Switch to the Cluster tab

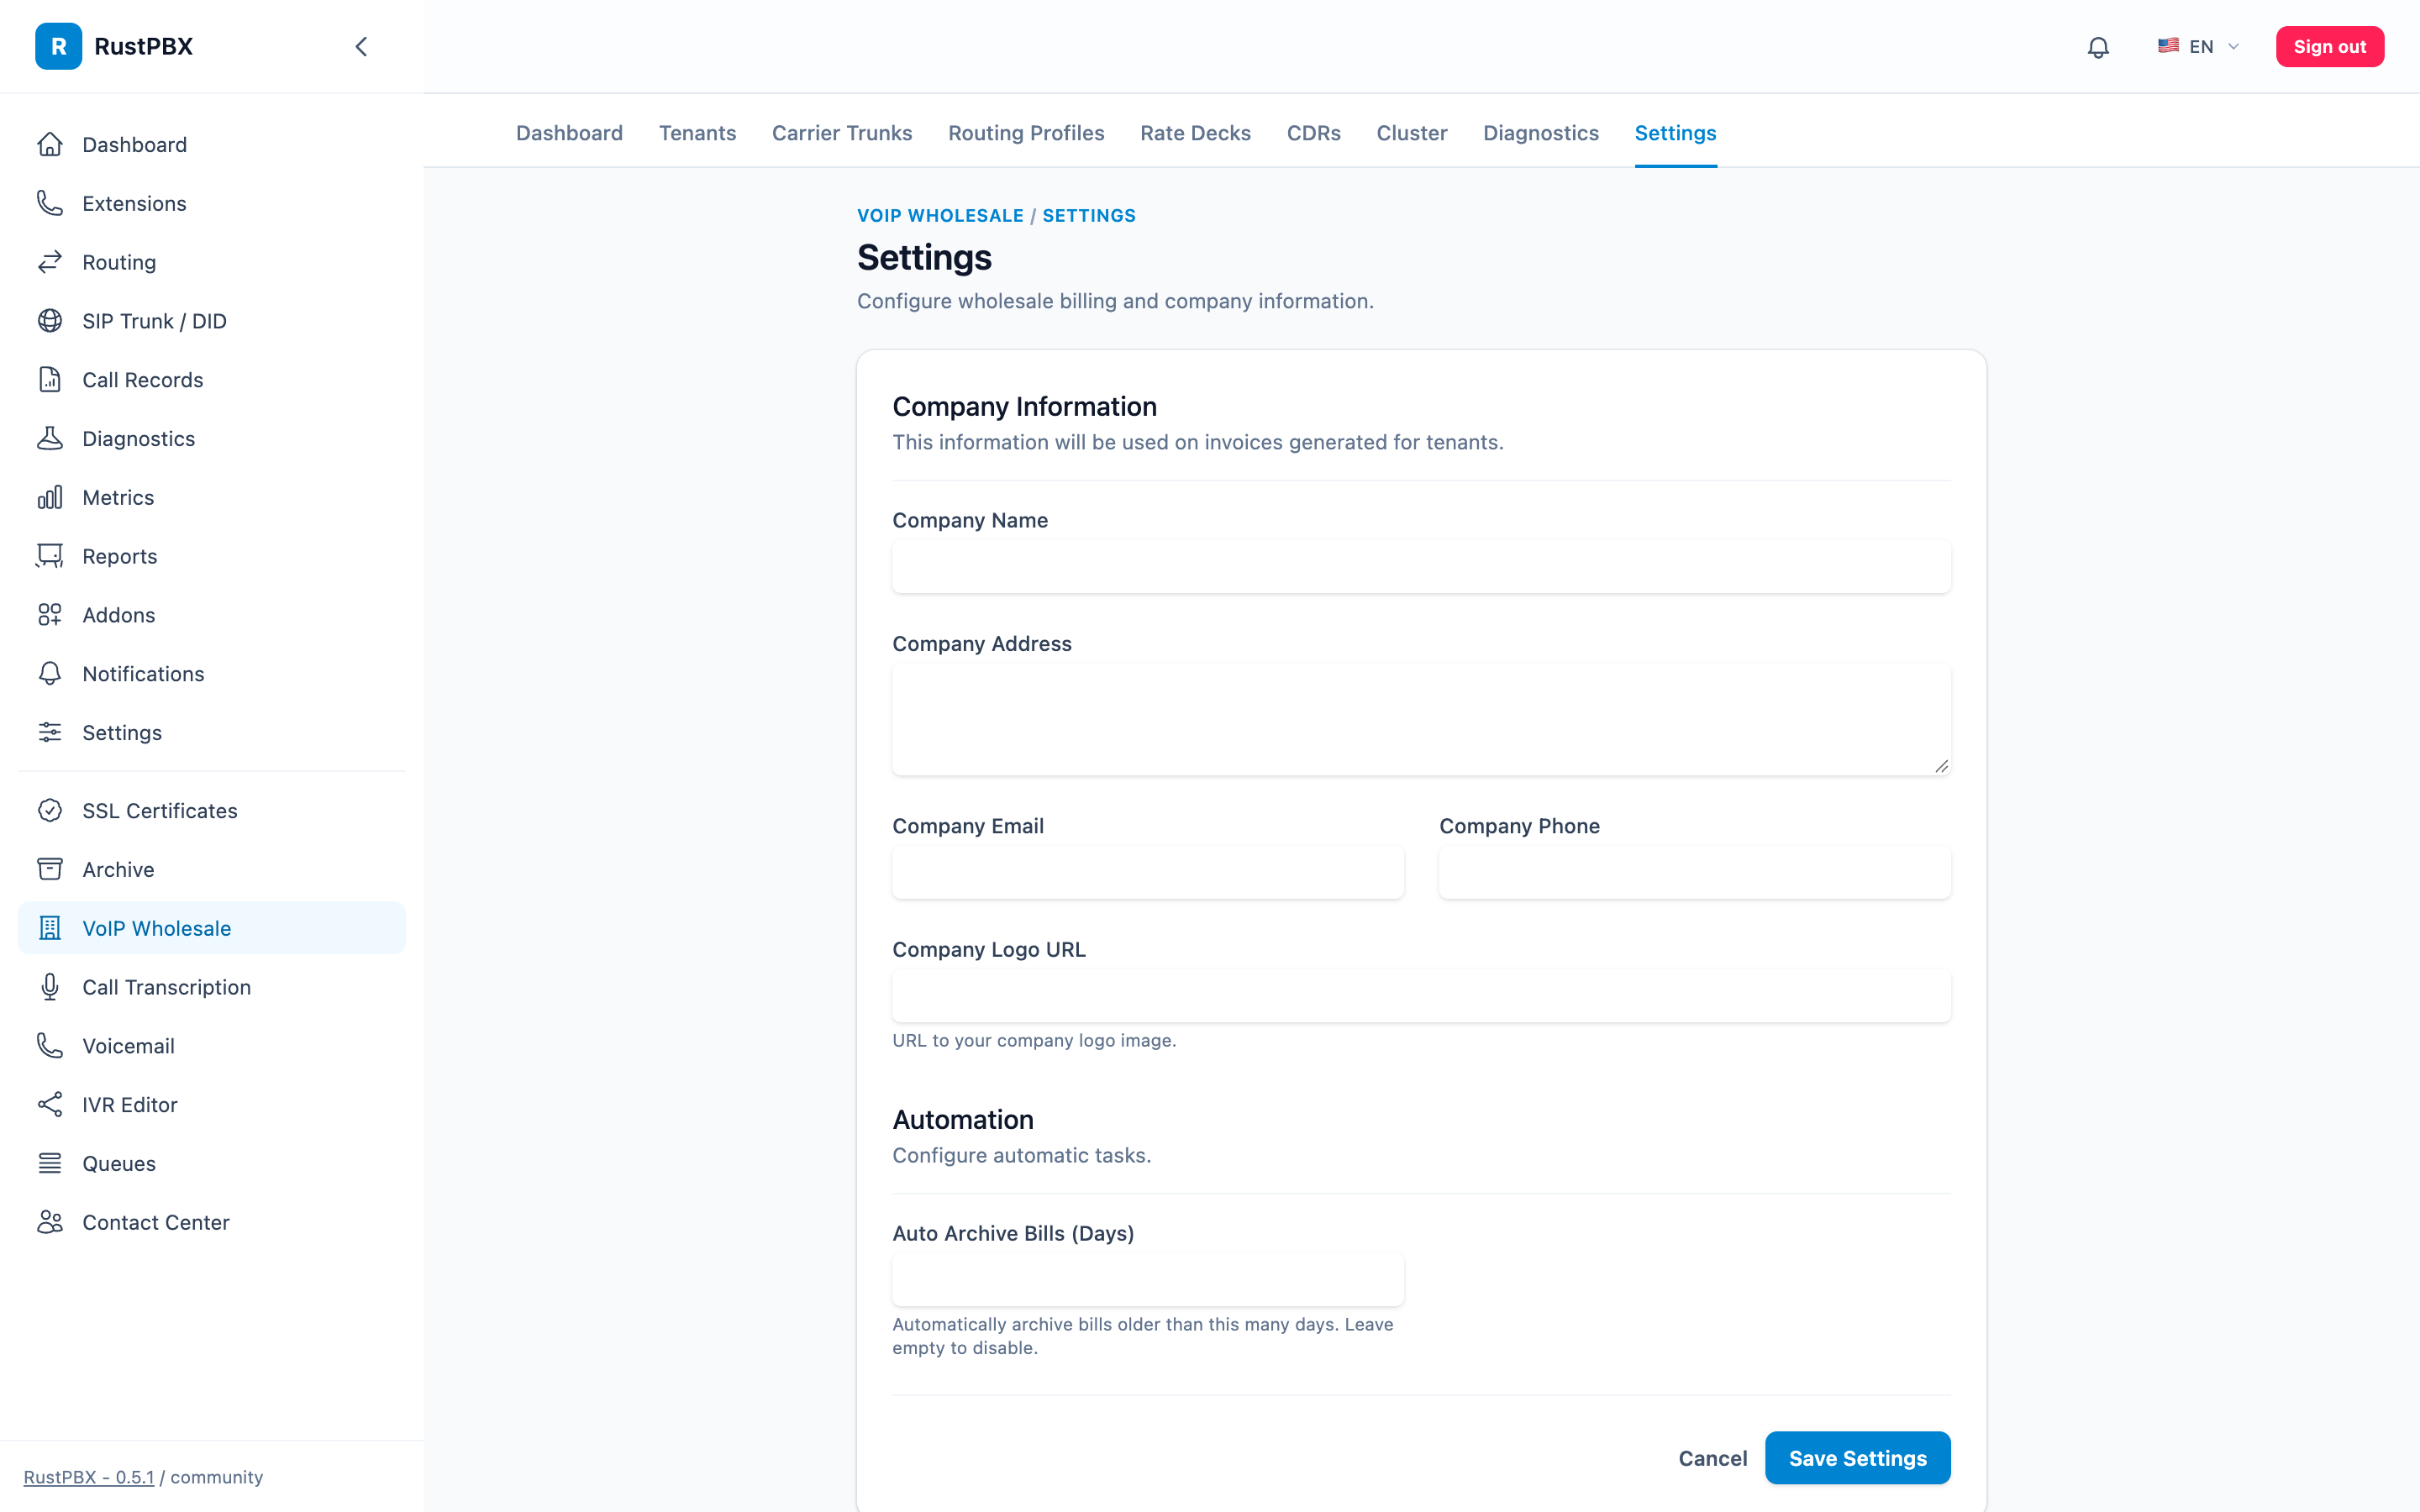coord(1411,133)
